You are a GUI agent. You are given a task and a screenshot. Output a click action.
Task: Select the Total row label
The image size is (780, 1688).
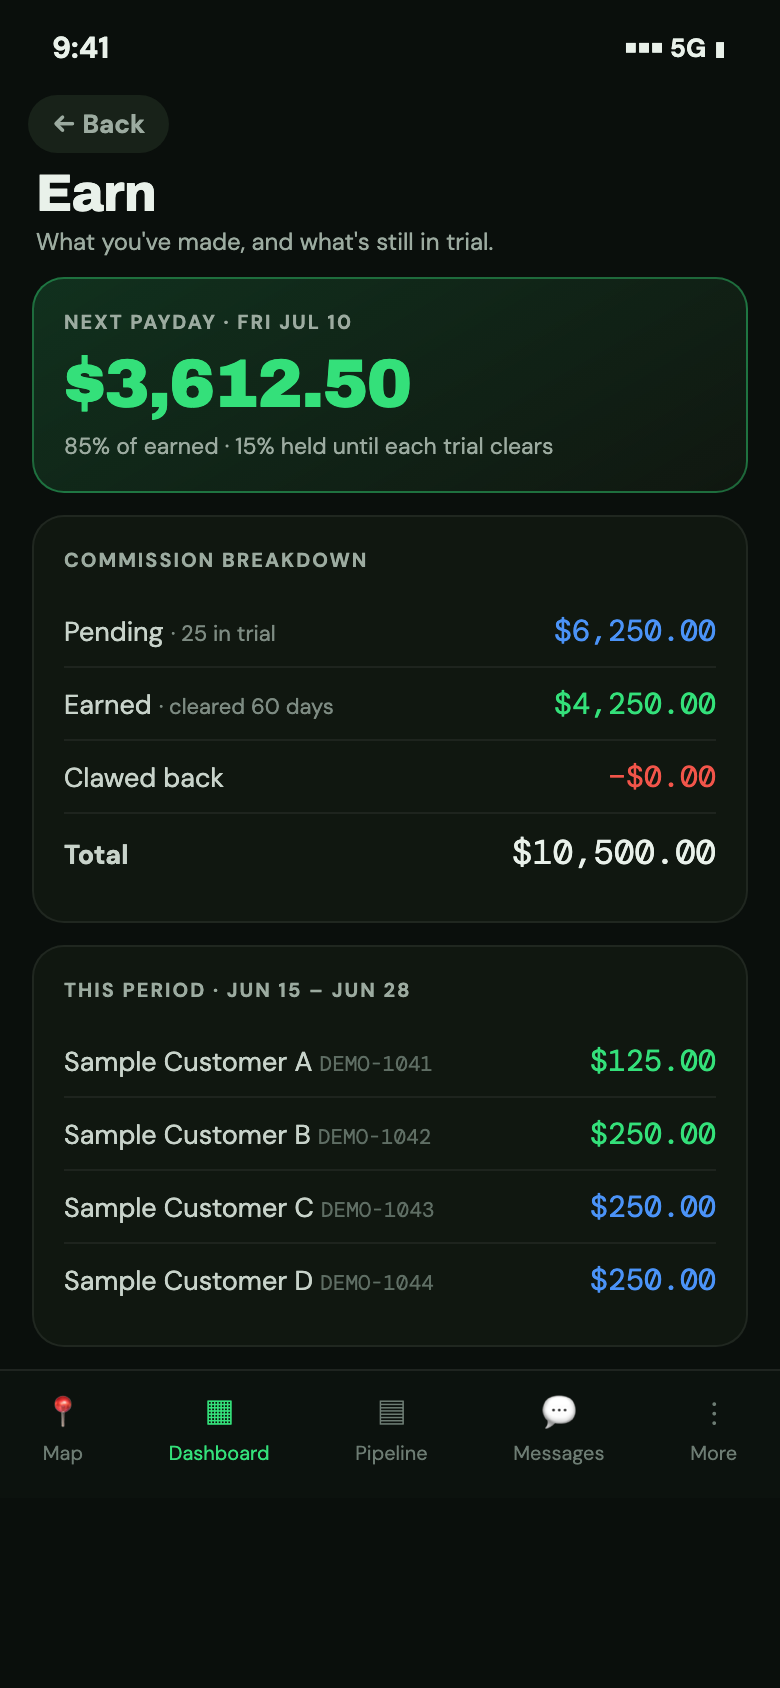[x=96, y=855]
